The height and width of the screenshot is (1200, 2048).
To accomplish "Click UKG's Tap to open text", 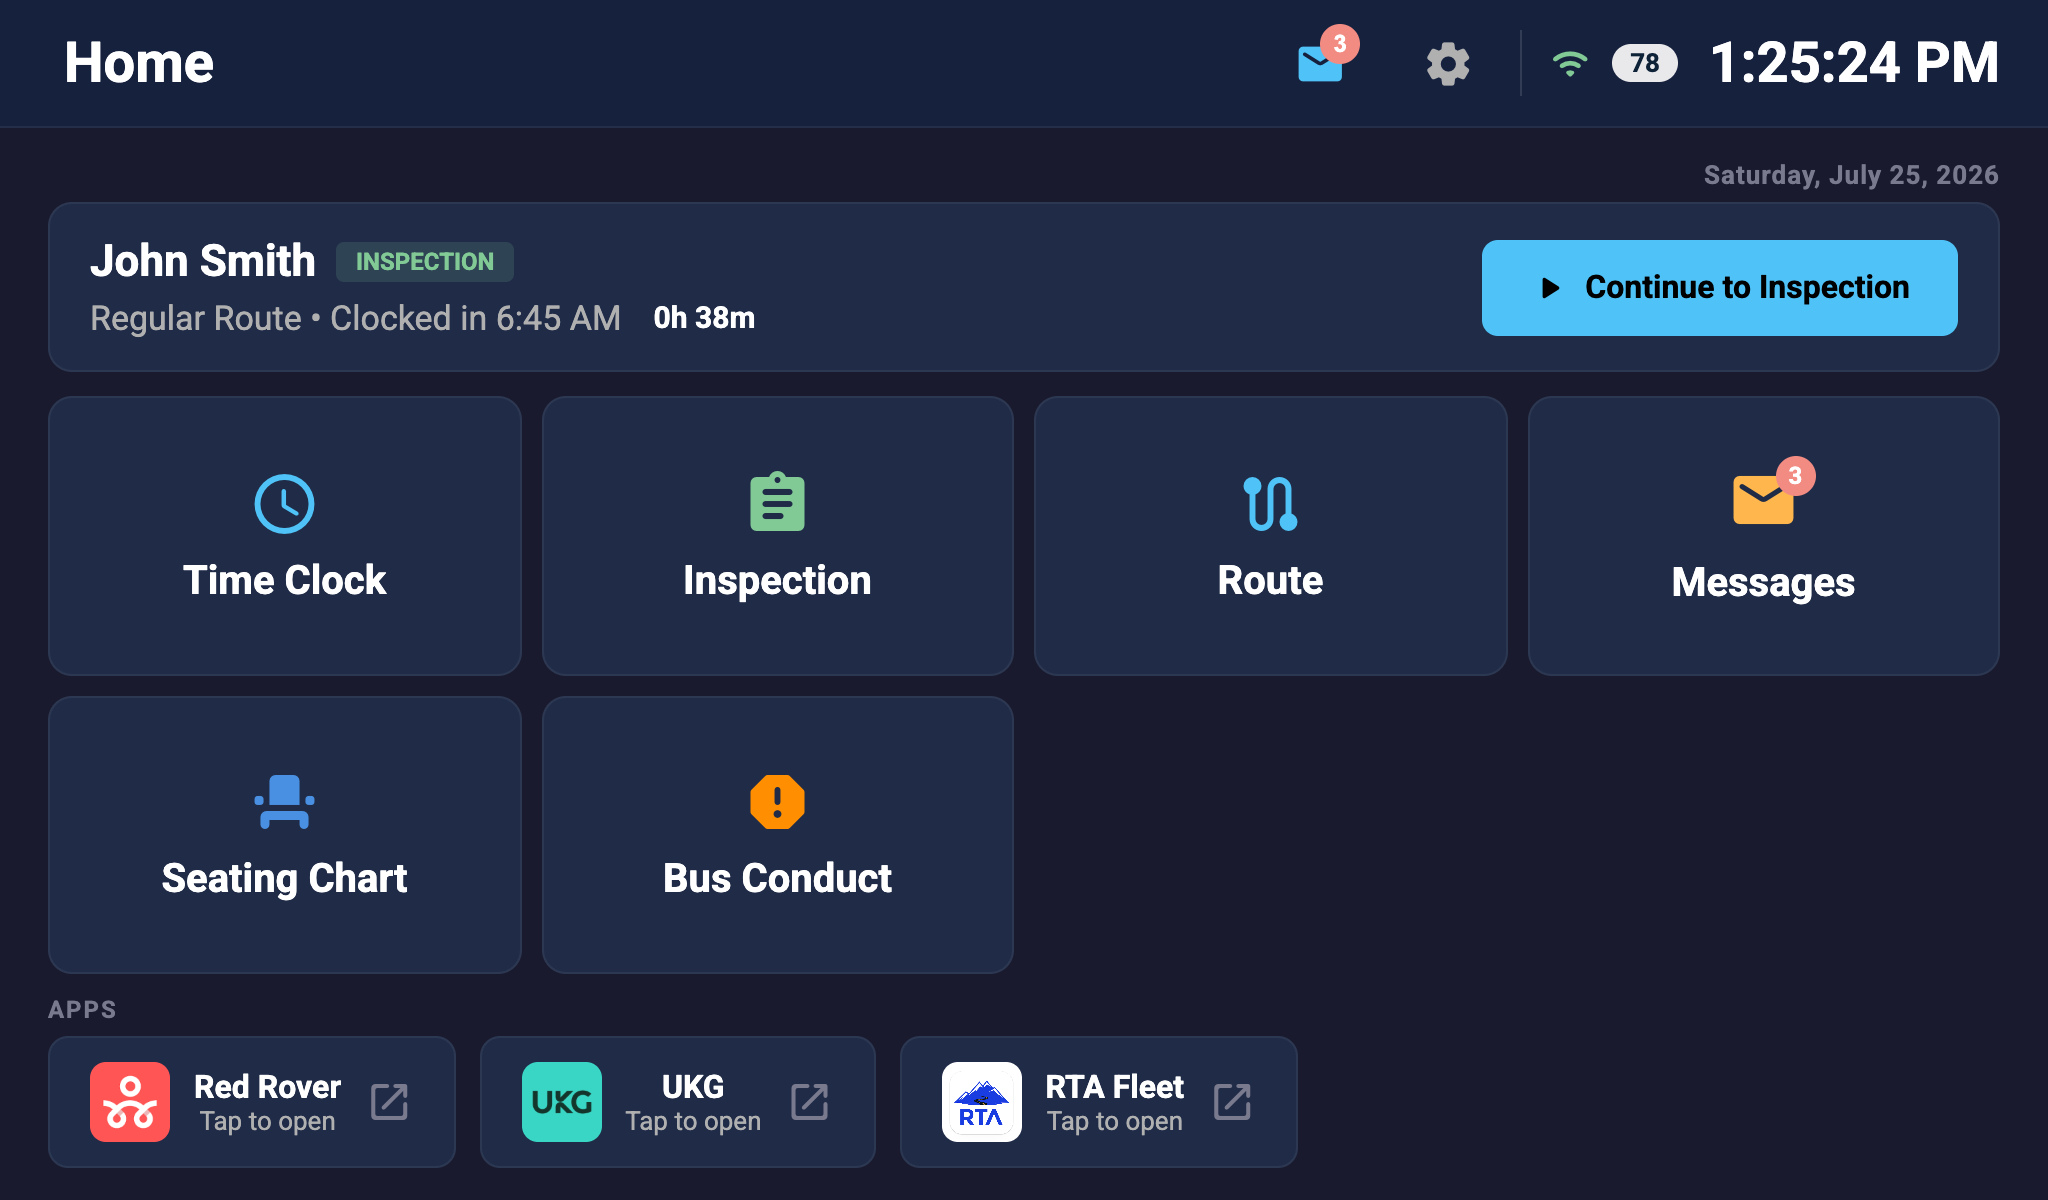I will click(693, 1121).
